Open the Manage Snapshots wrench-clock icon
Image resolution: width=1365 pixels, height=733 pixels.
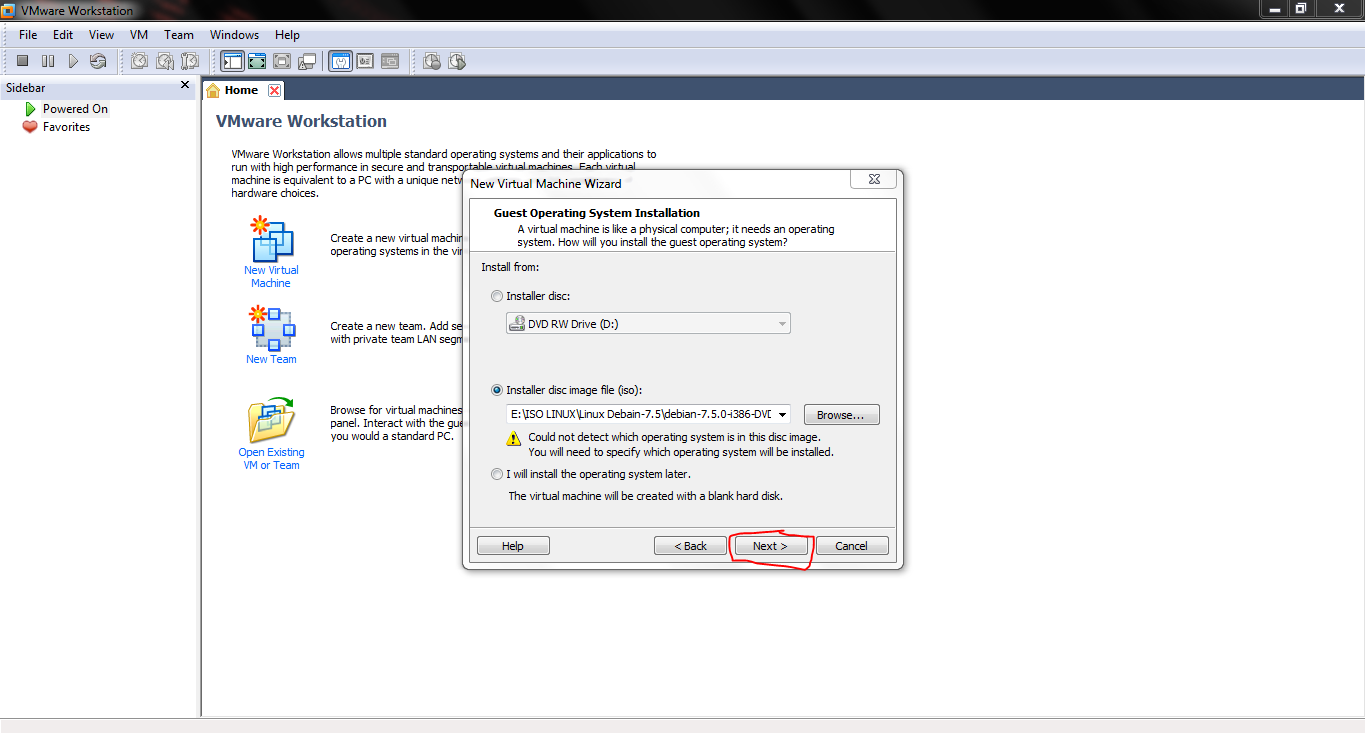189,61
